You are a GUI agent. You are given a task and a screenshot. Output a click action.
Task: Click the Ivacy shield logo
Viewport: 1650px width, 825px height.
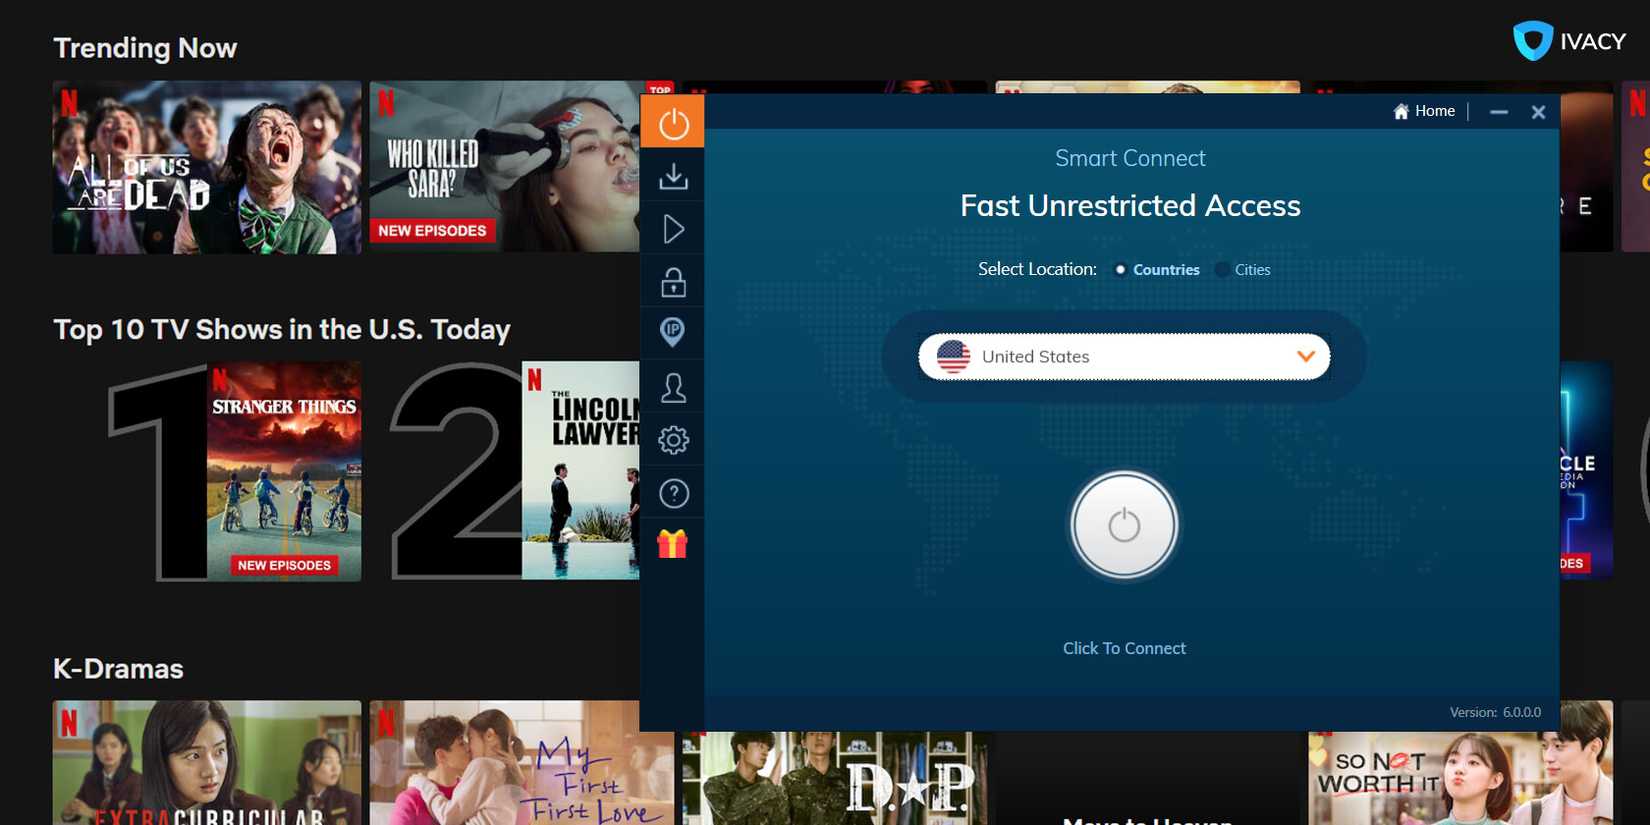point(1532,41)
